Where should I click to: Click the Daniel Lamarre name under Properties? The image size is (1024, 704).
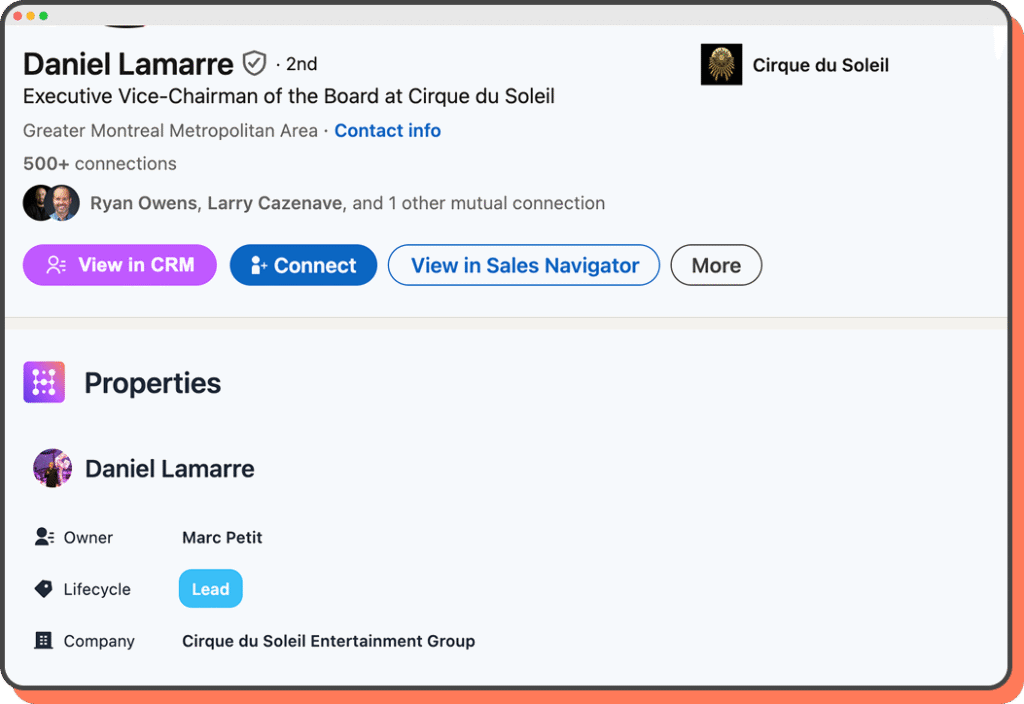169,468
